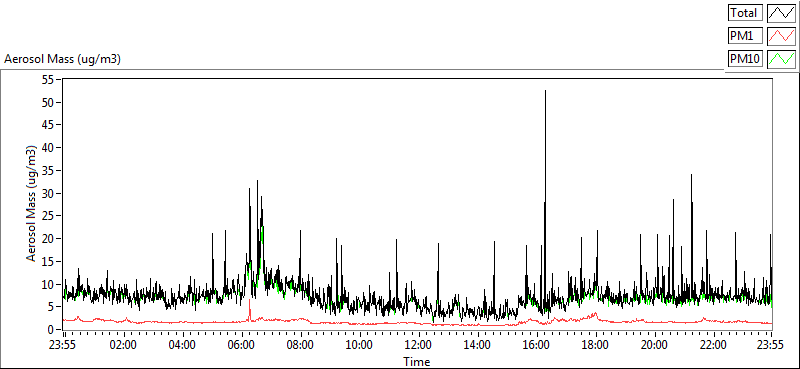Click the PM10 green plot legend icon
800x369 pixels.
coord(782,59)
